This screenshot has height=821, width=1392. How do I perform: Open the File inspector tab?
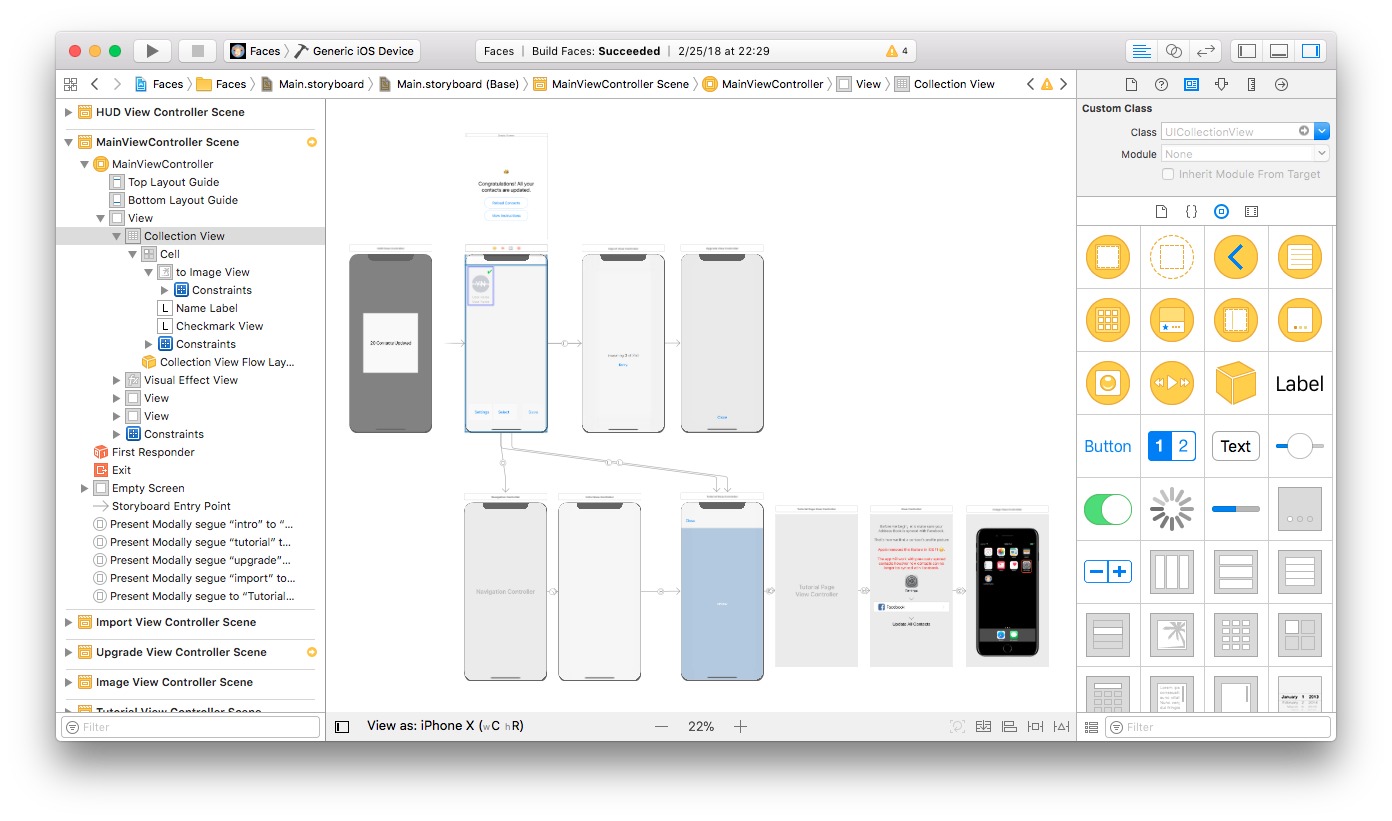[1131, 85]
